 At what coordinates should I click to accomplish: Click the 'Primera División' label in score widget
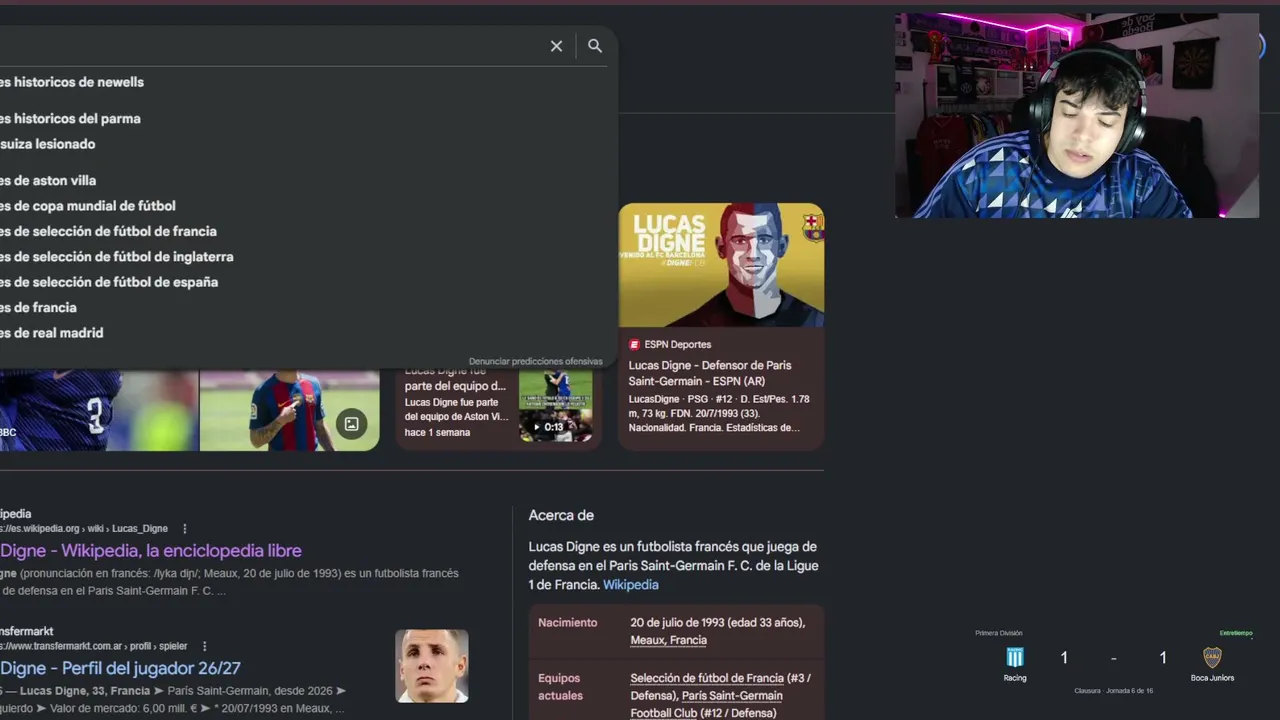click(999, 633)
